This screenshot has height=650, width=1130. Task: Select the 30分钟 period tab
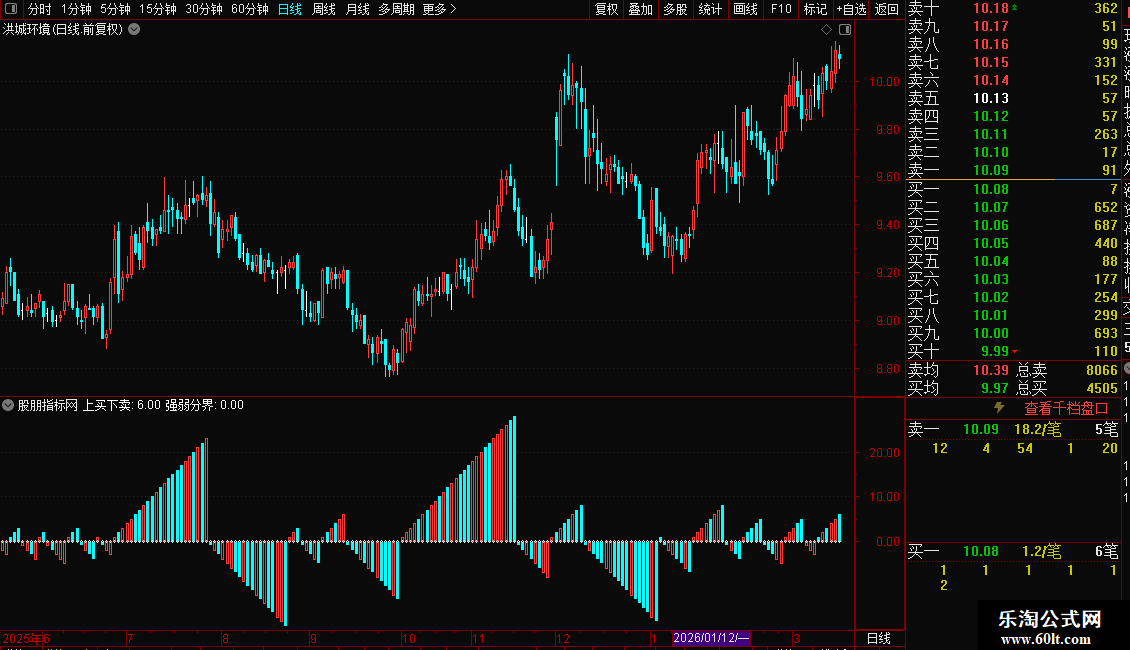(204, 9)
